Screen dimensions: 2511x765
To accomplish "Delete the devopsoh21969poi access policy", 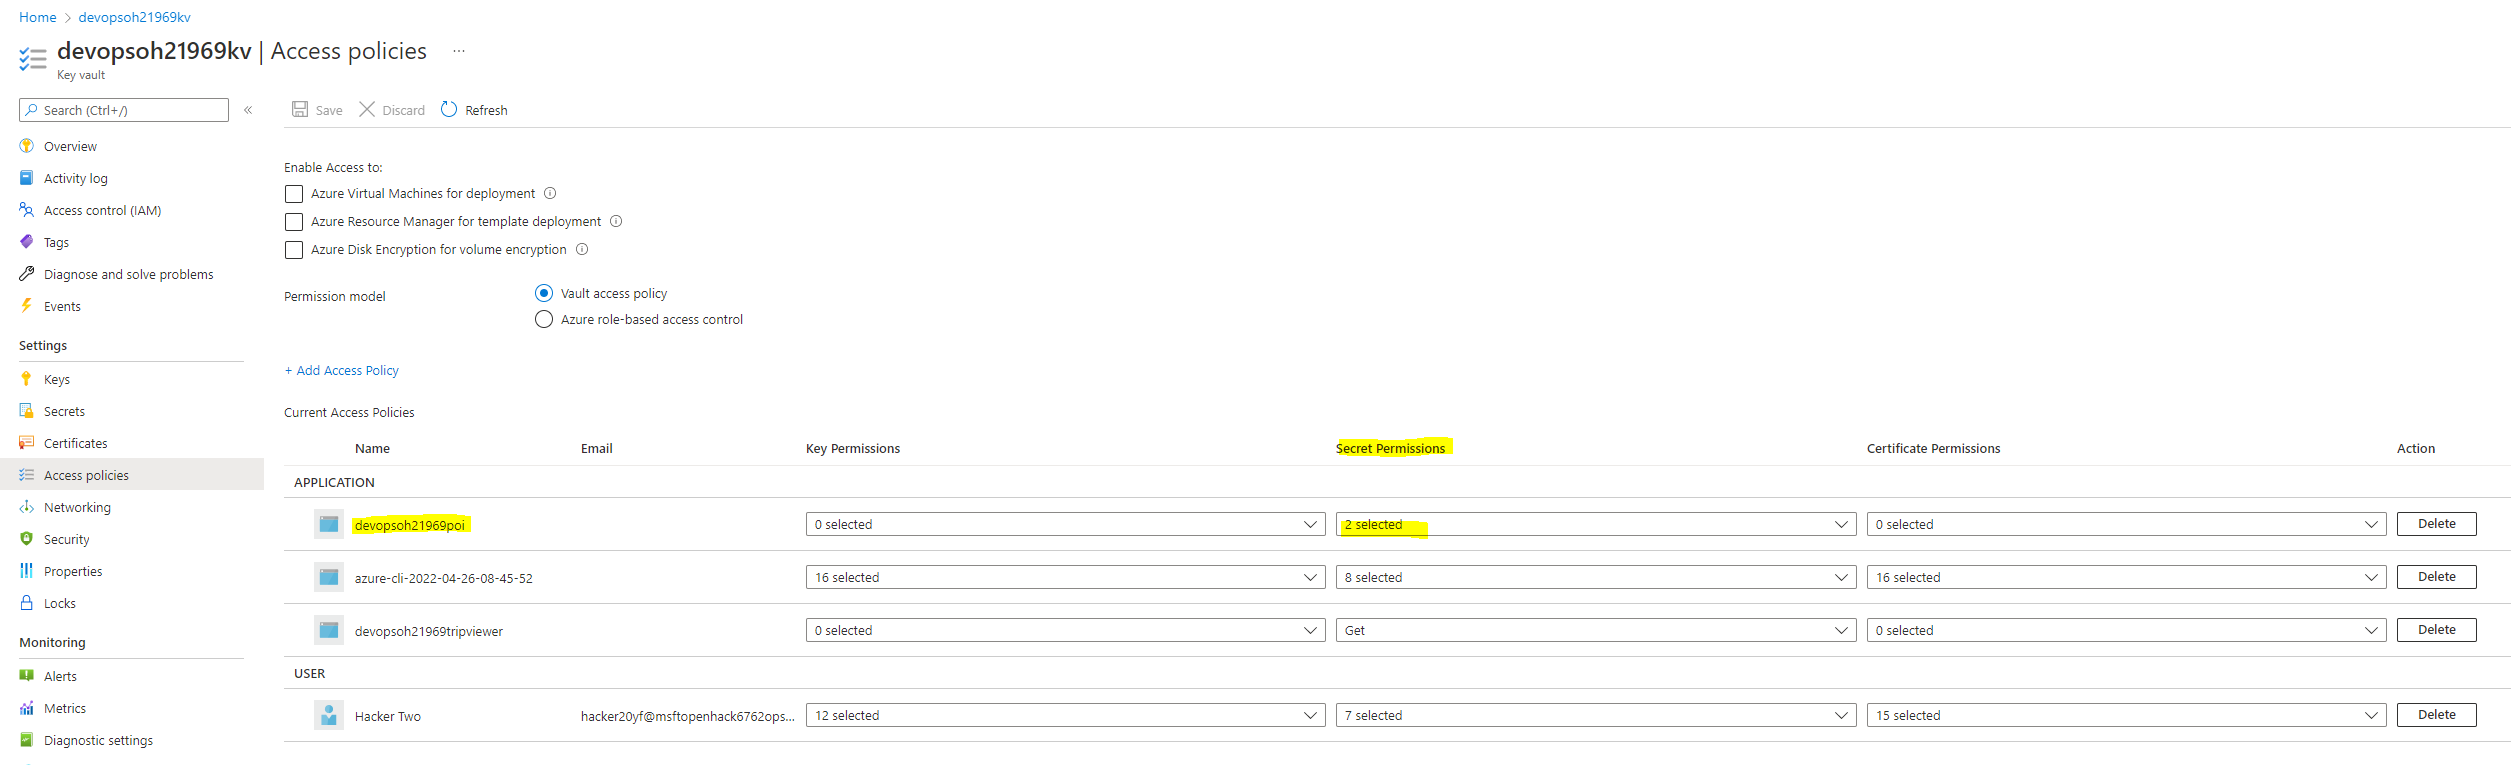I will (2436, 524).
